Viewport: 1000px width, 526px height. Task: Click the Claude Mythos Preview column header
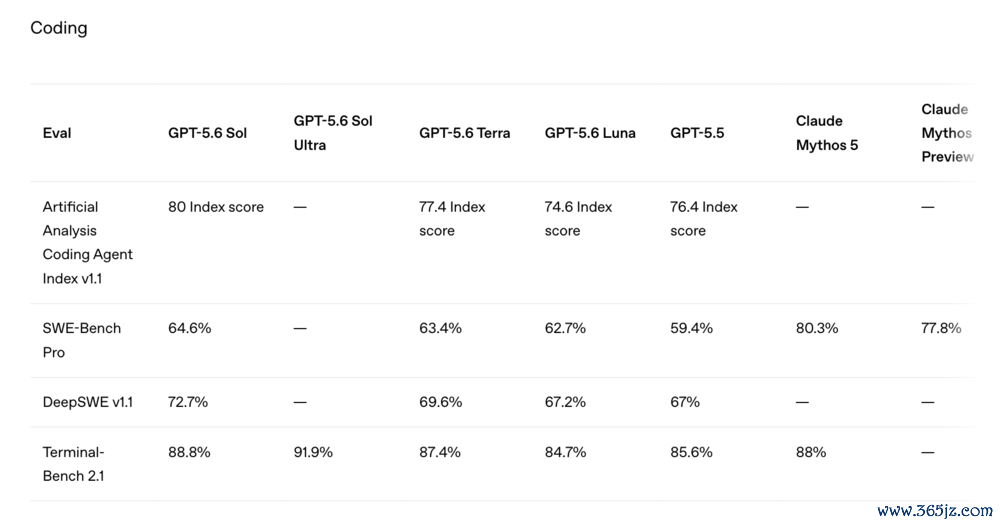point(947,133)
